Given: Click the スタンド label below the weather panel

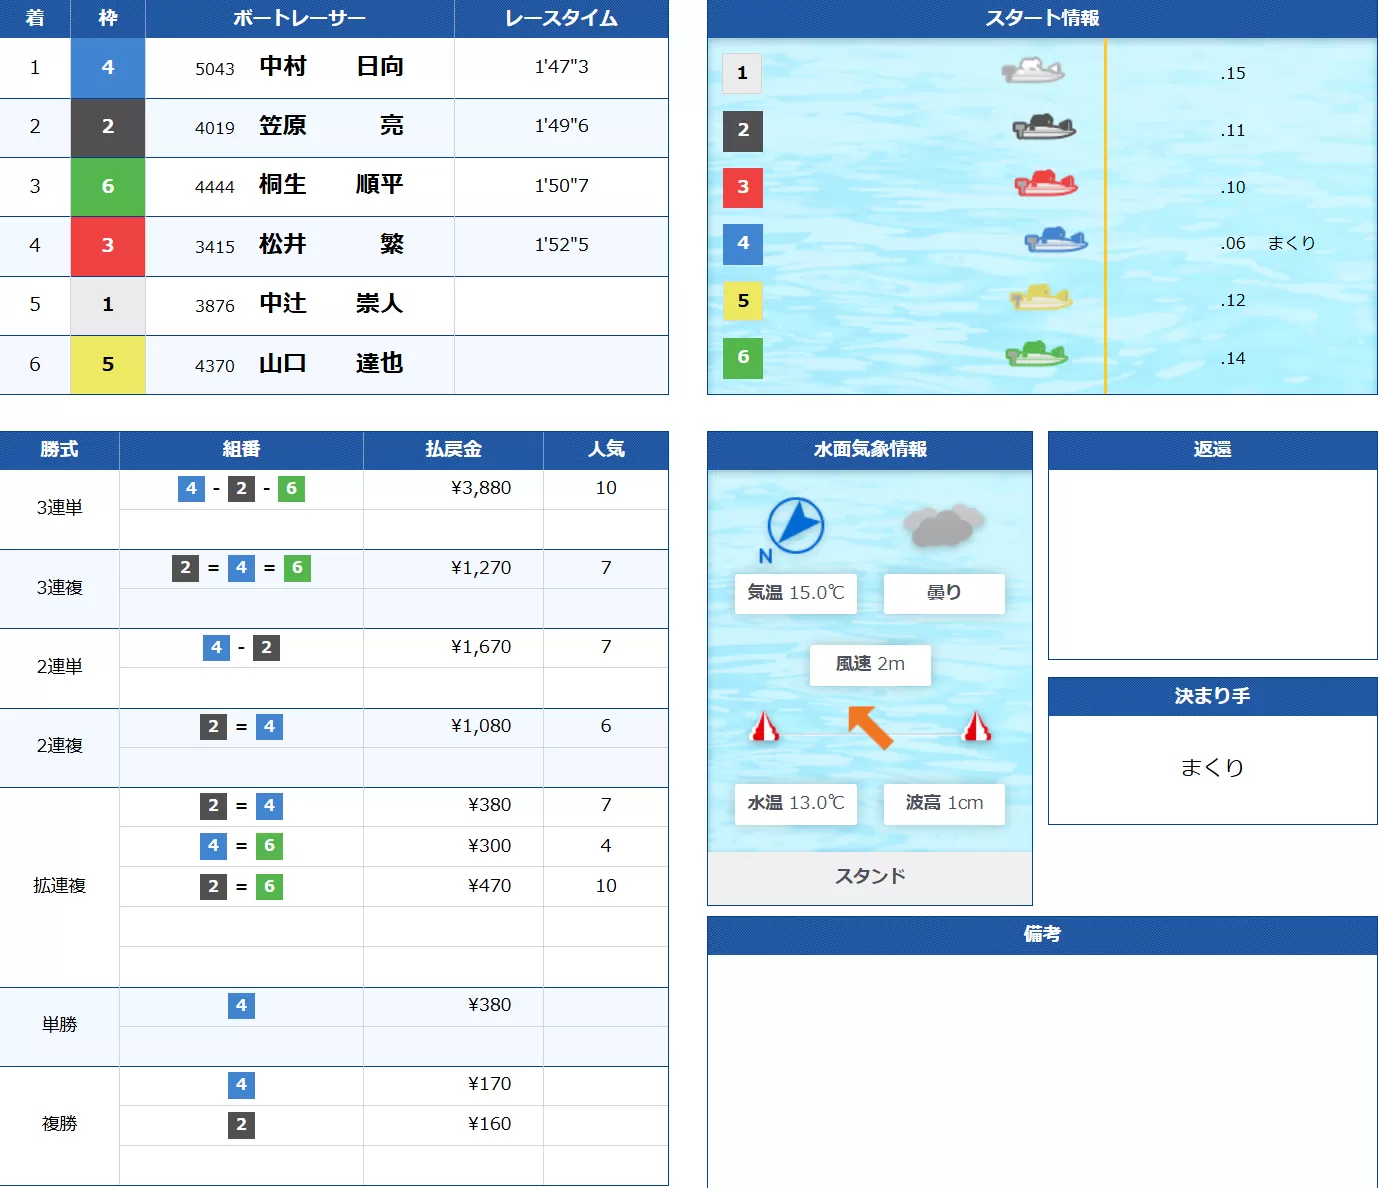Looking at the screenshot, I should click(869, 876).
